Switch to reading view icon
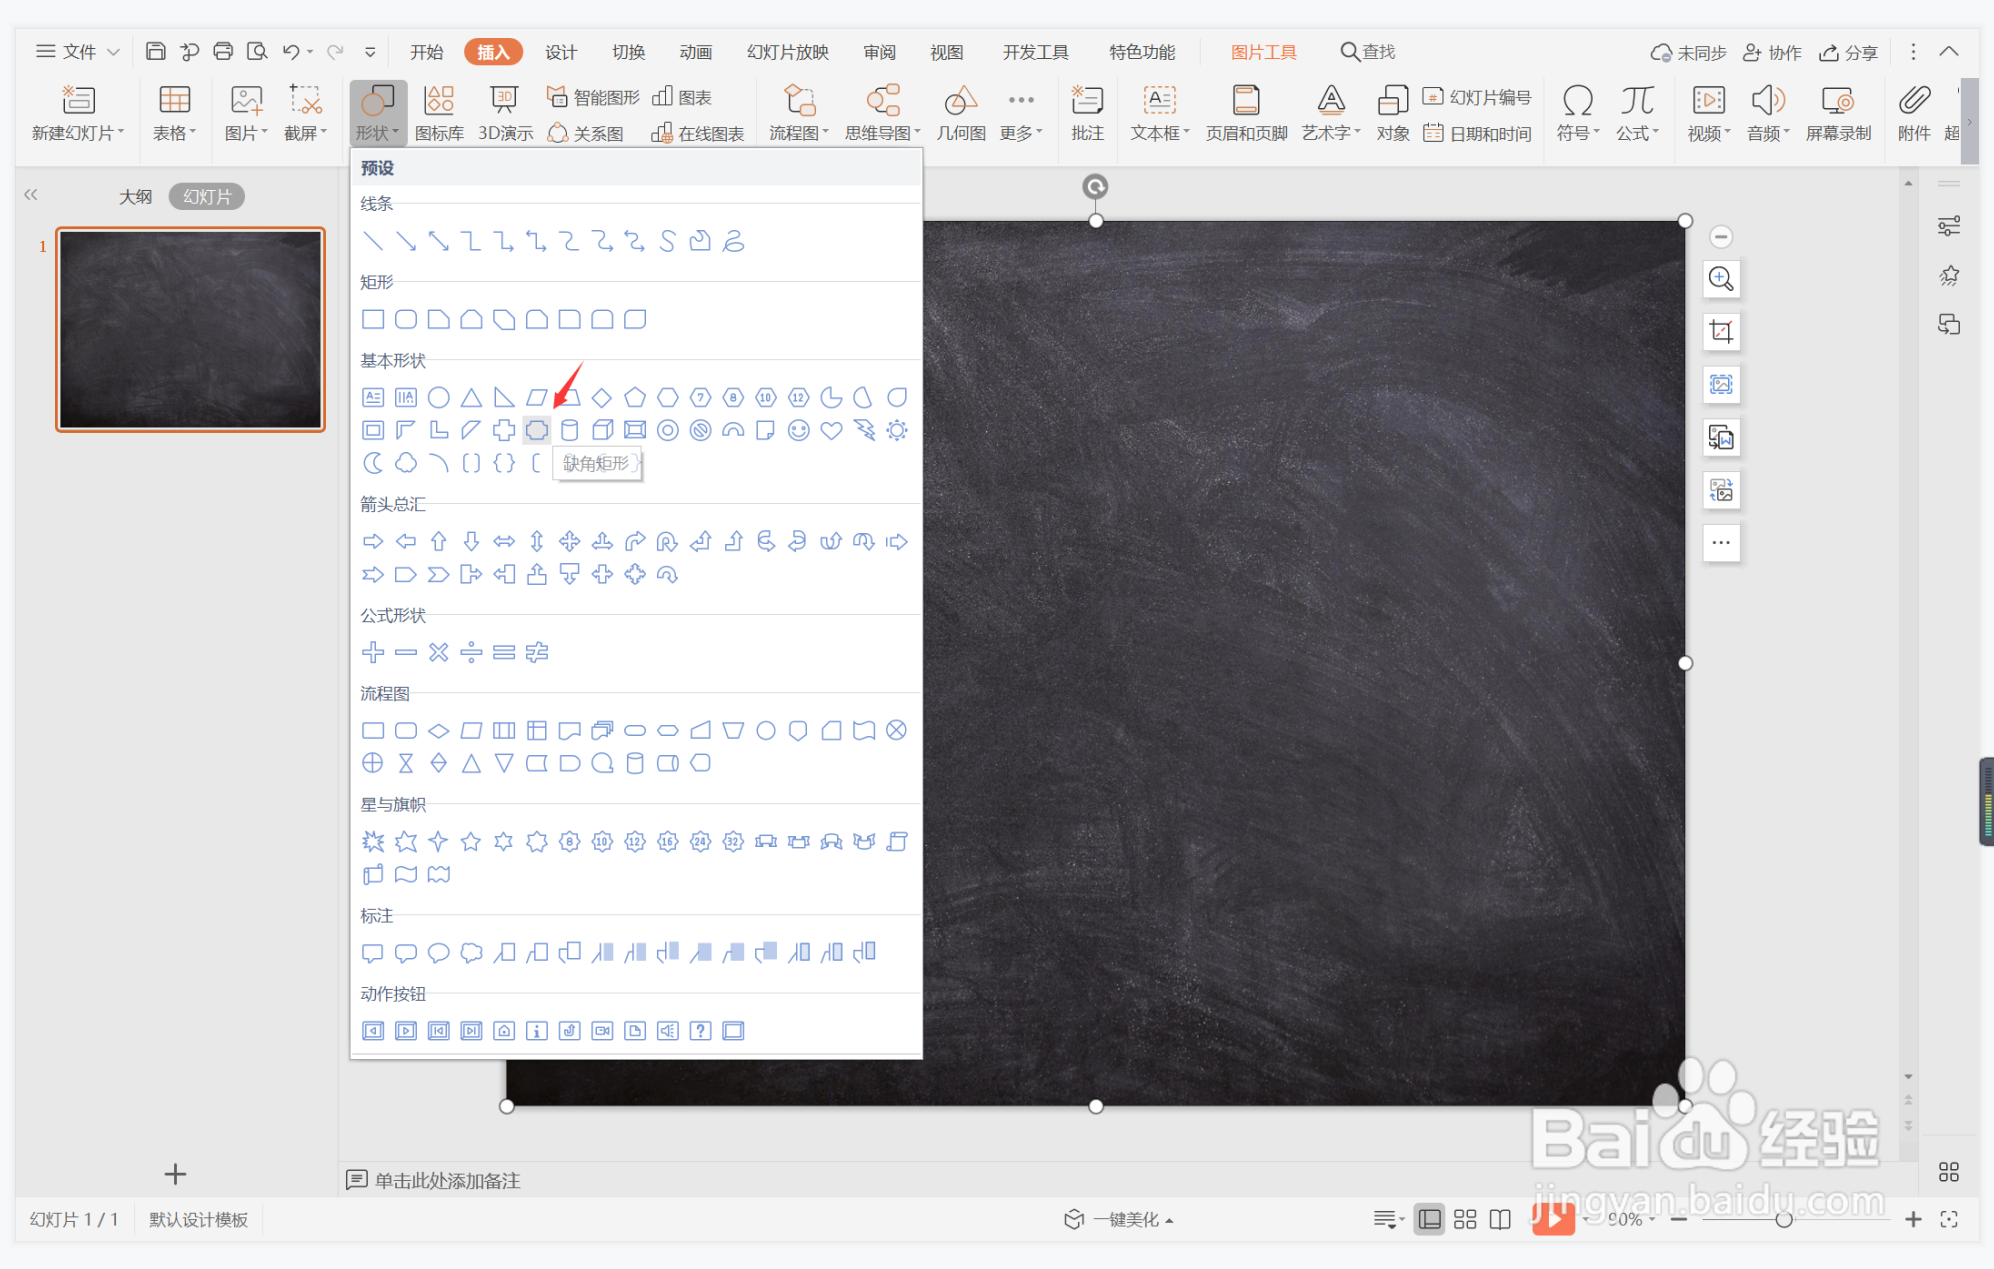Image resolution: width=1994 pixels, height=1269 pixels. point(1500,1219)
